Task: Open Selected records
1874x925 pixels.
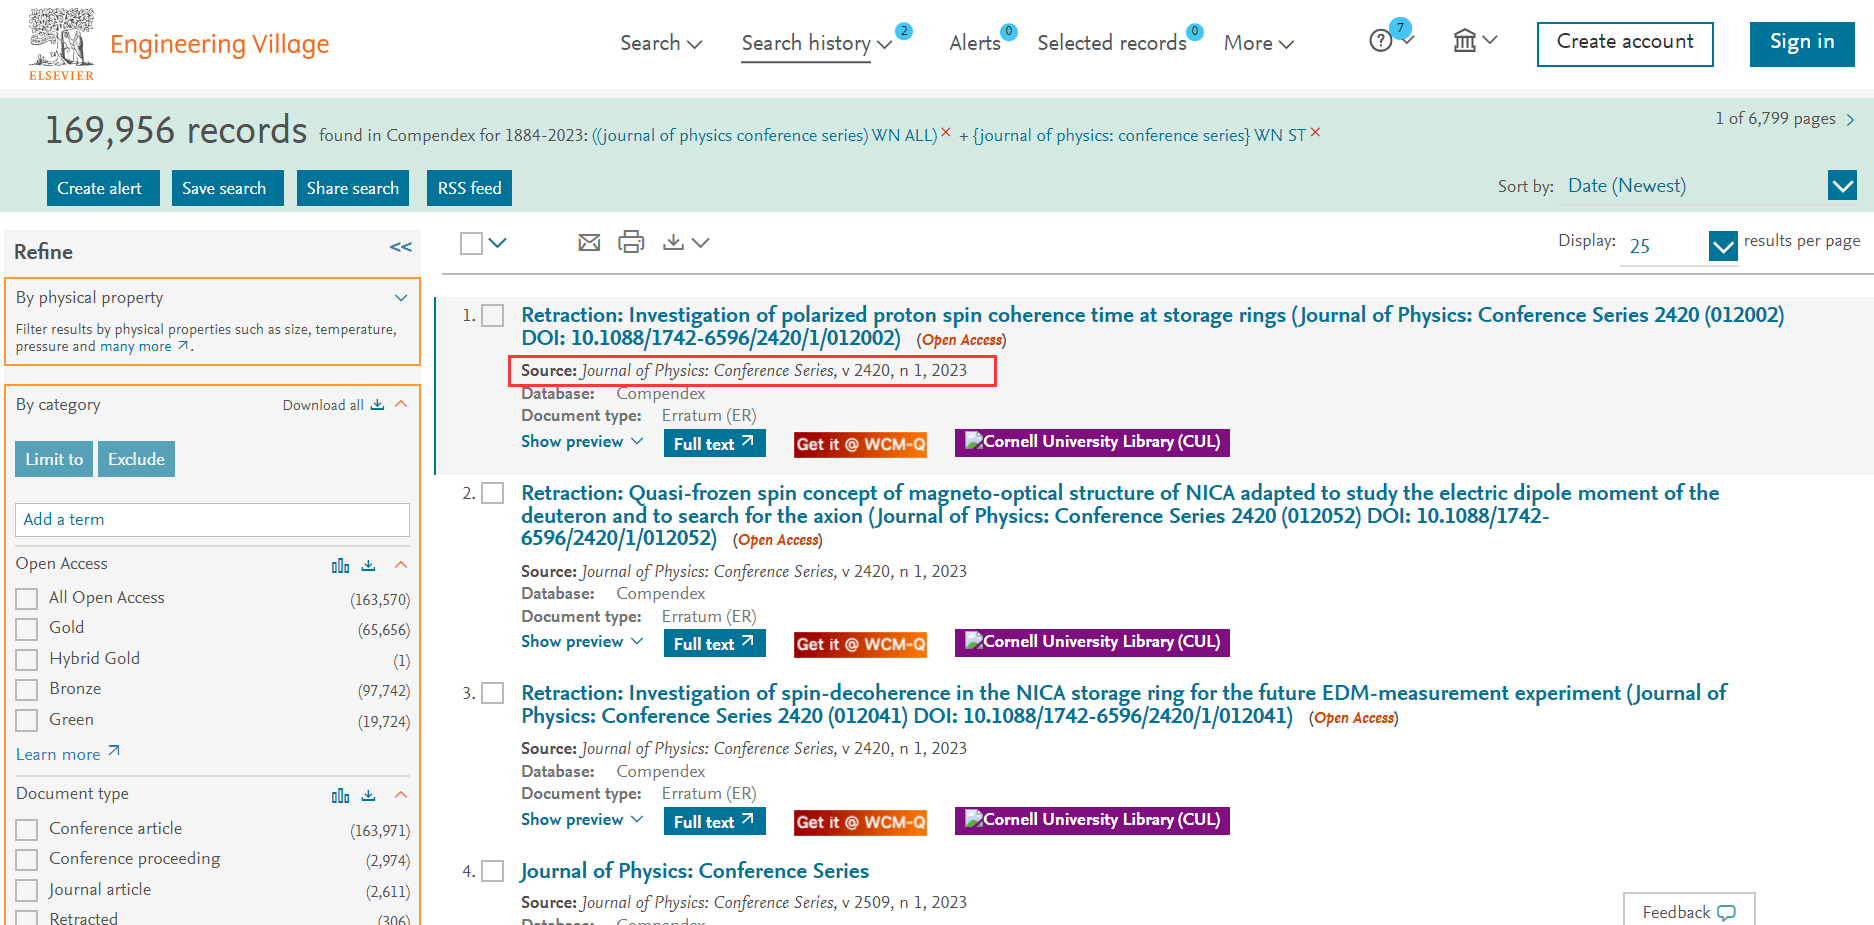Action: pos(1111,43)
